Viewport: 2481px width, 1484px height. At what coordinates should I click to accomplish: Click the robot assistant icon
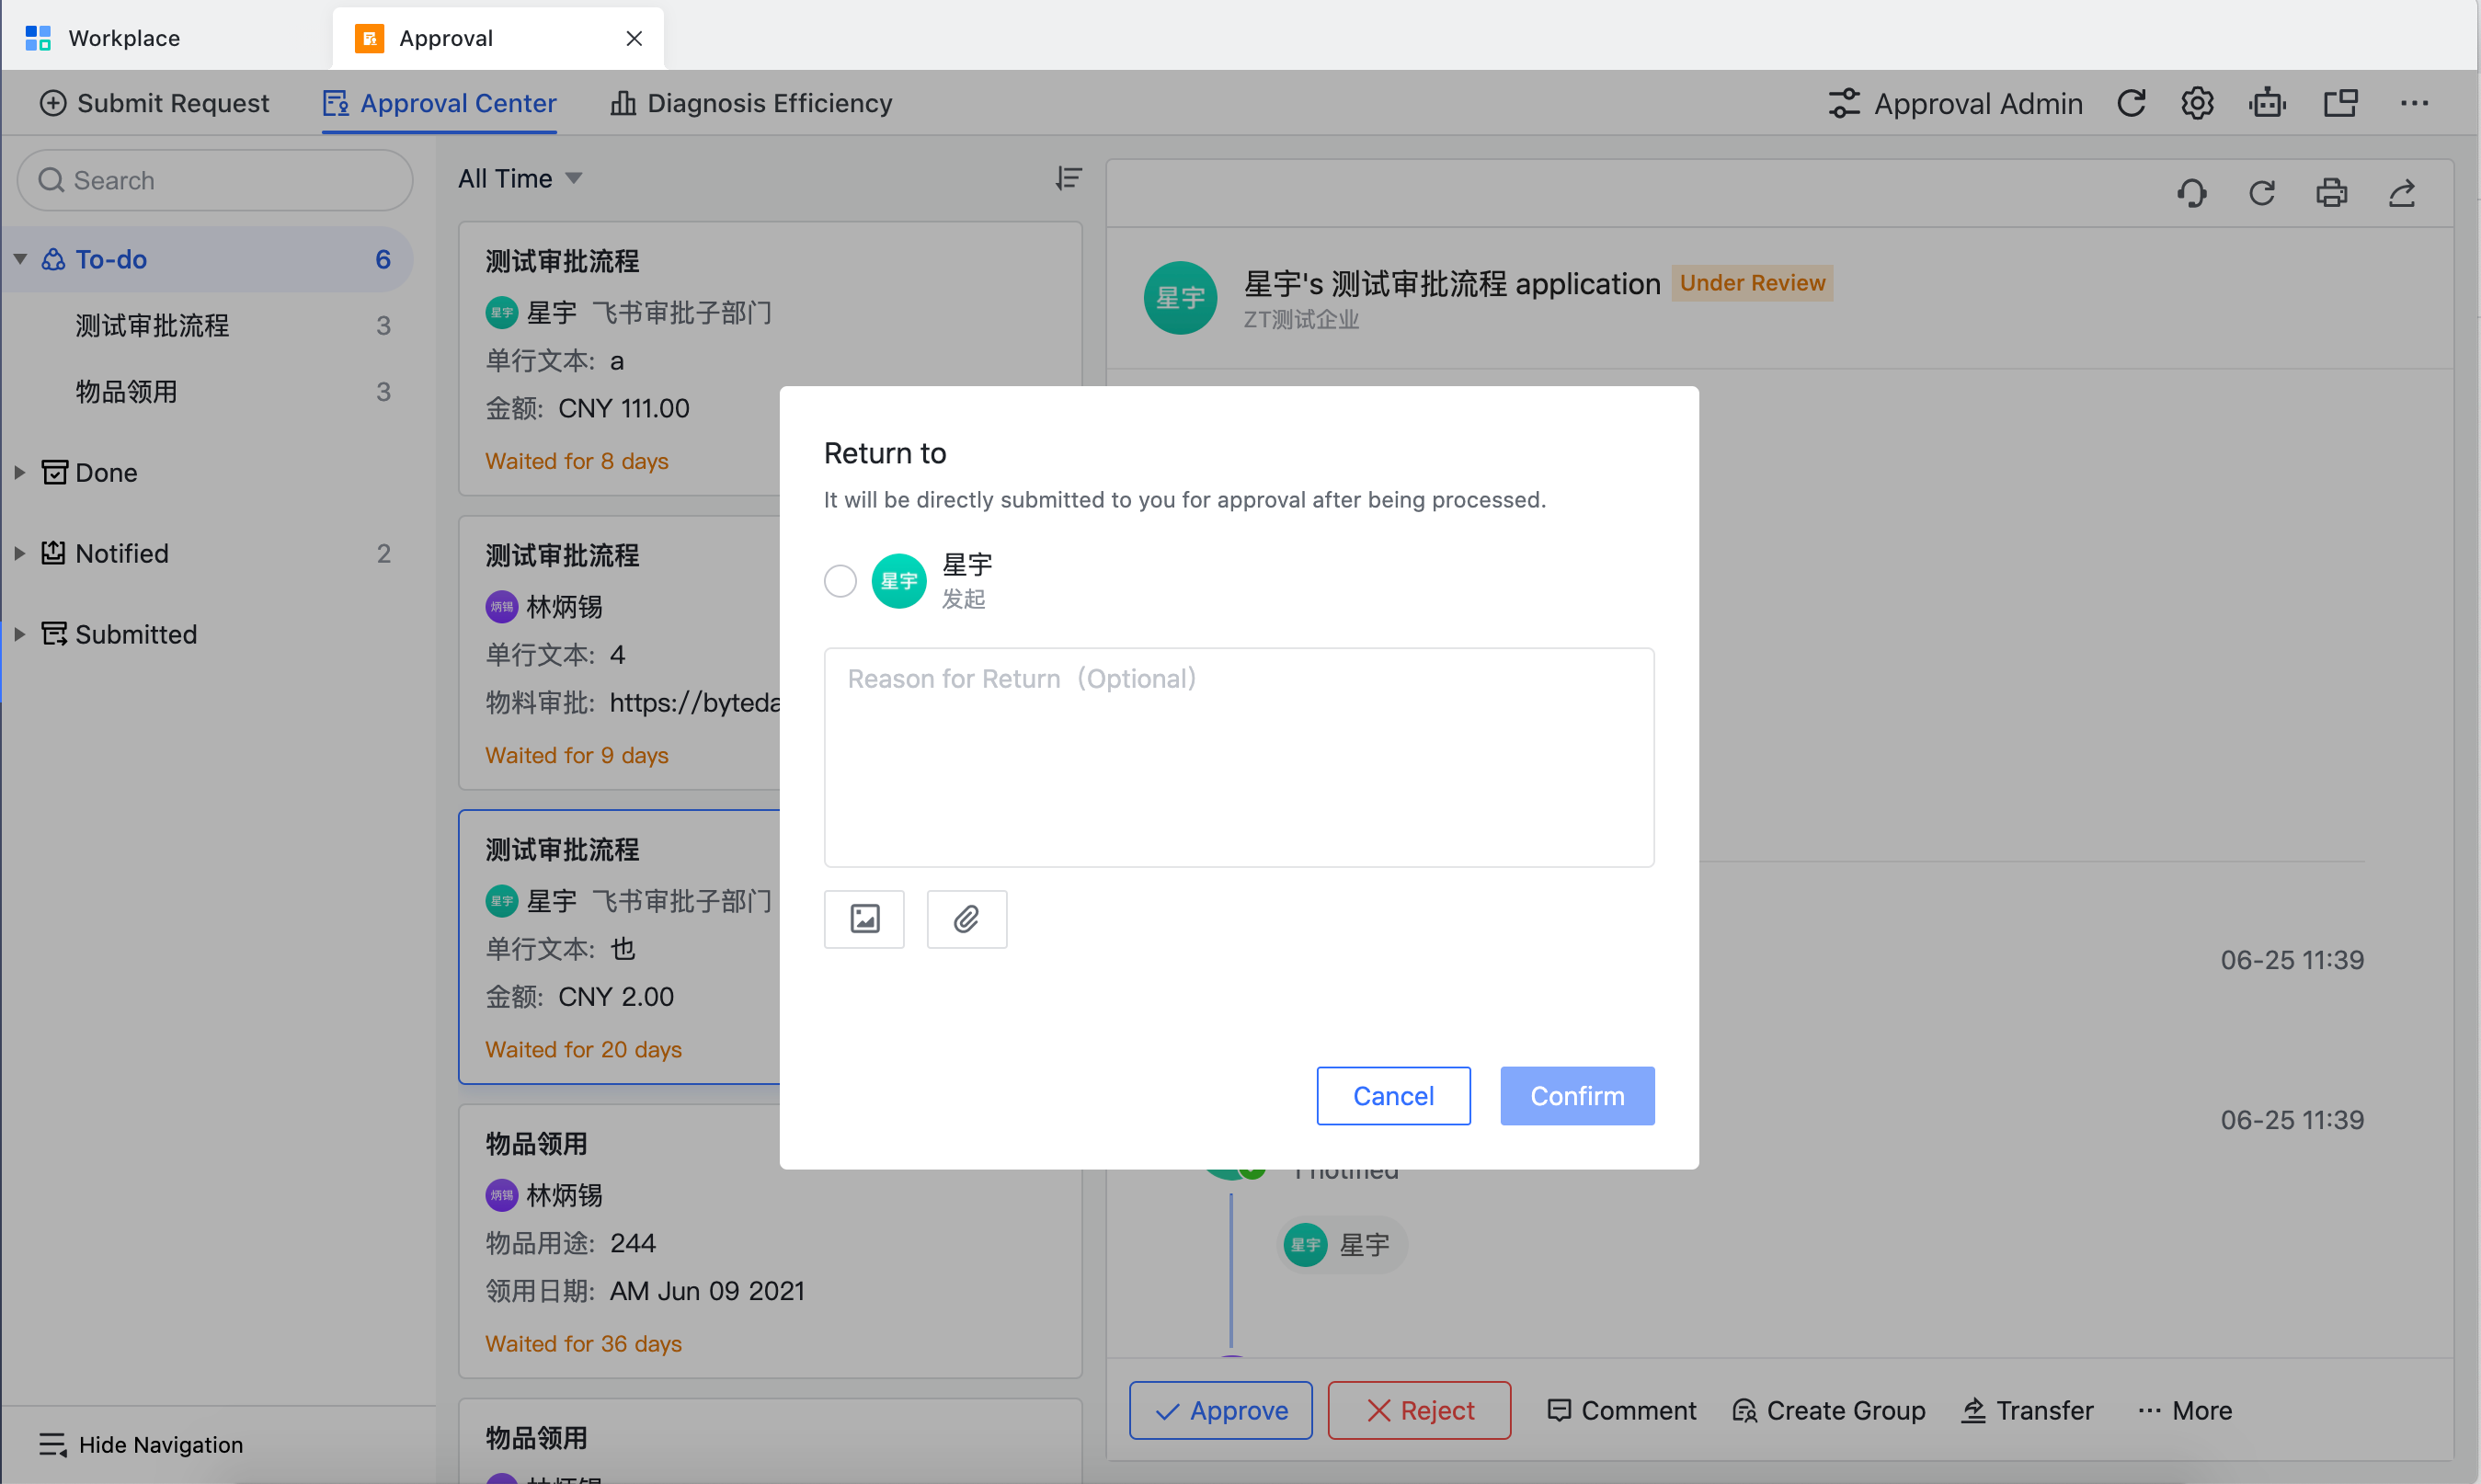(2267, 103)
